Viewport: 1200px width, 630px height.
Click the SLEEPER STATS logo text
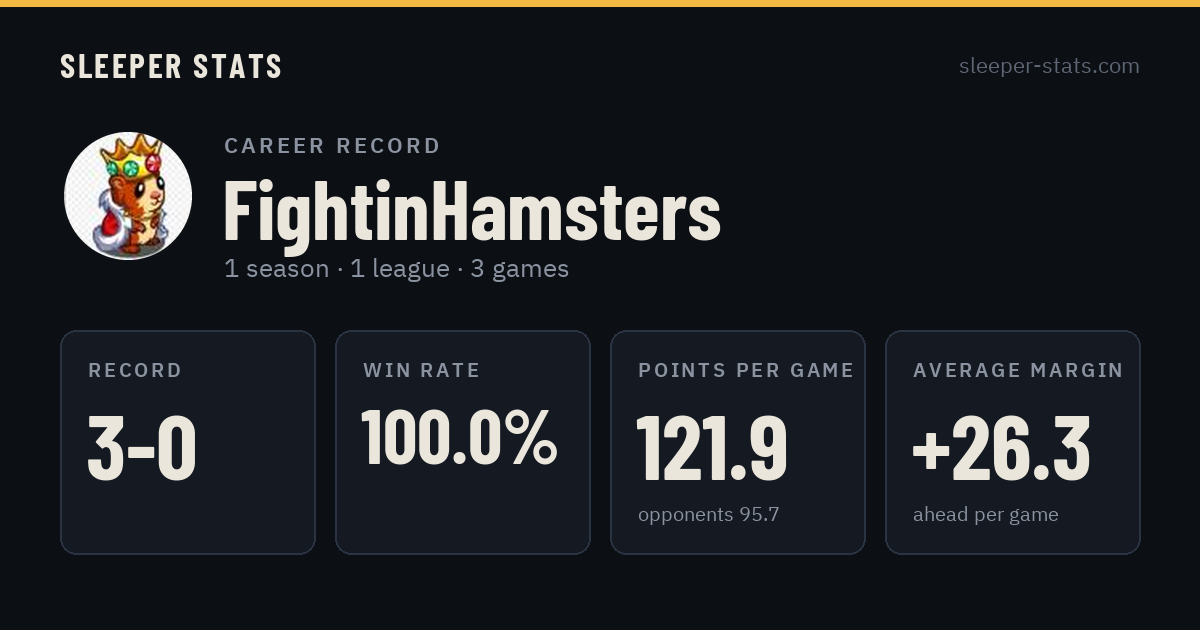(x=171, y=66)
